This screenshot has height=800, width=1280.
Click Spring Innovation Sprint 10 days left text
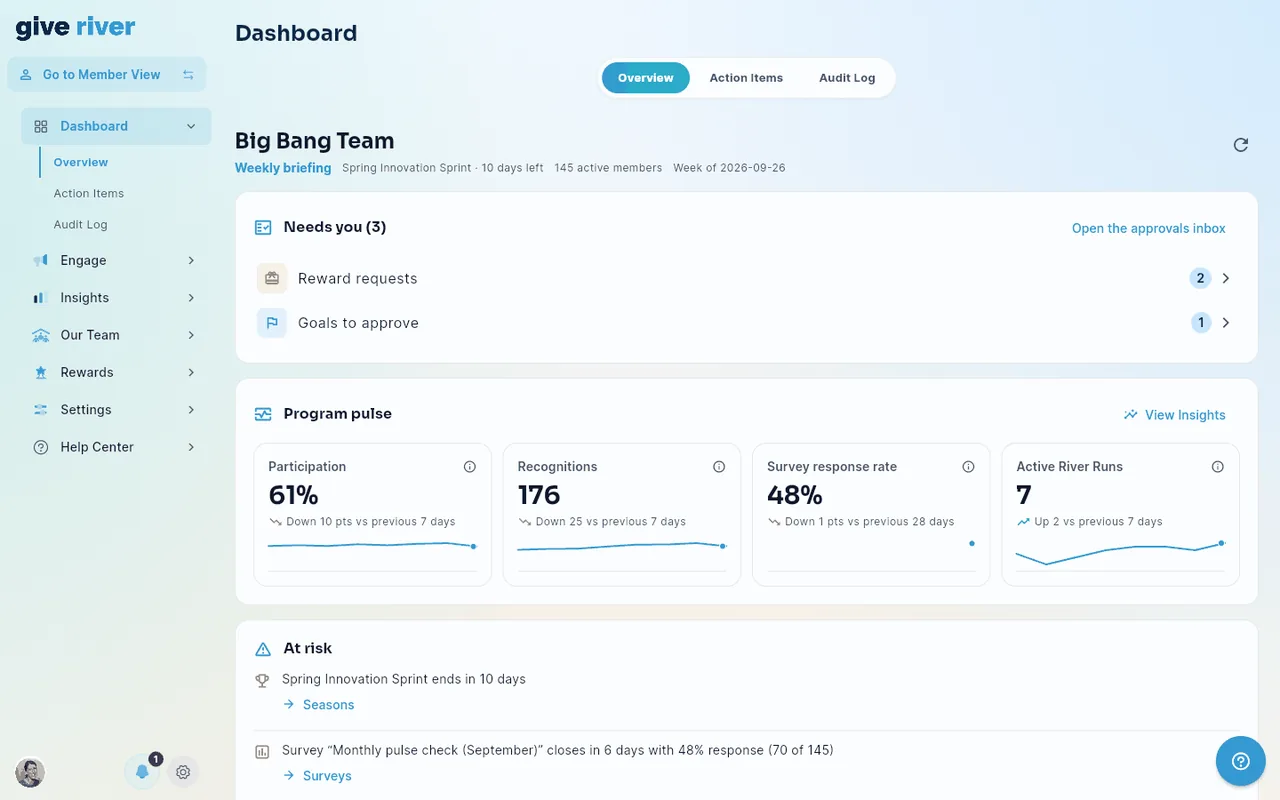tap(443, 168)
